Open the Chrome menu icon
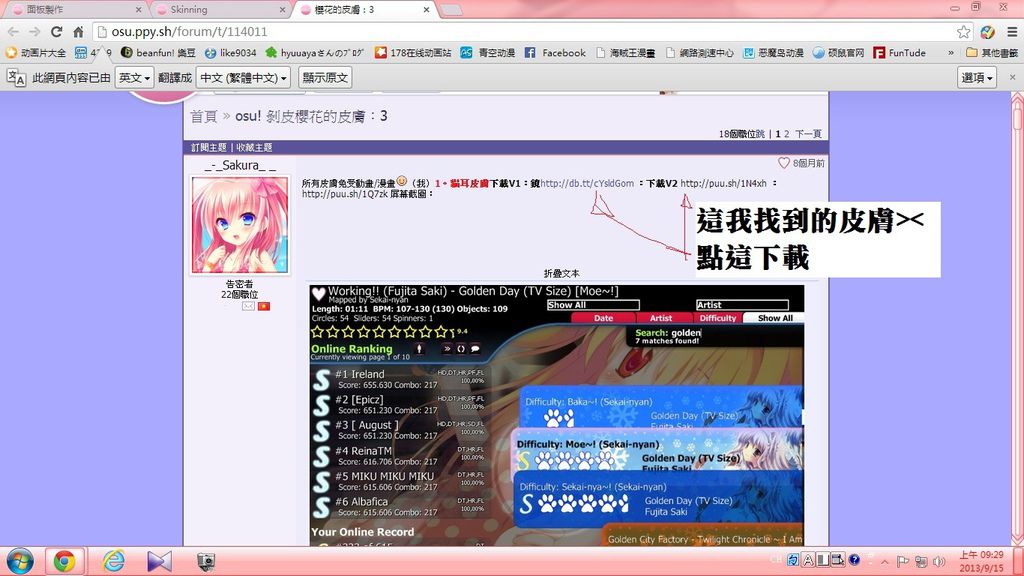Image resolution: width=1024 pixels, height=576 pixels. [1012, 31]
